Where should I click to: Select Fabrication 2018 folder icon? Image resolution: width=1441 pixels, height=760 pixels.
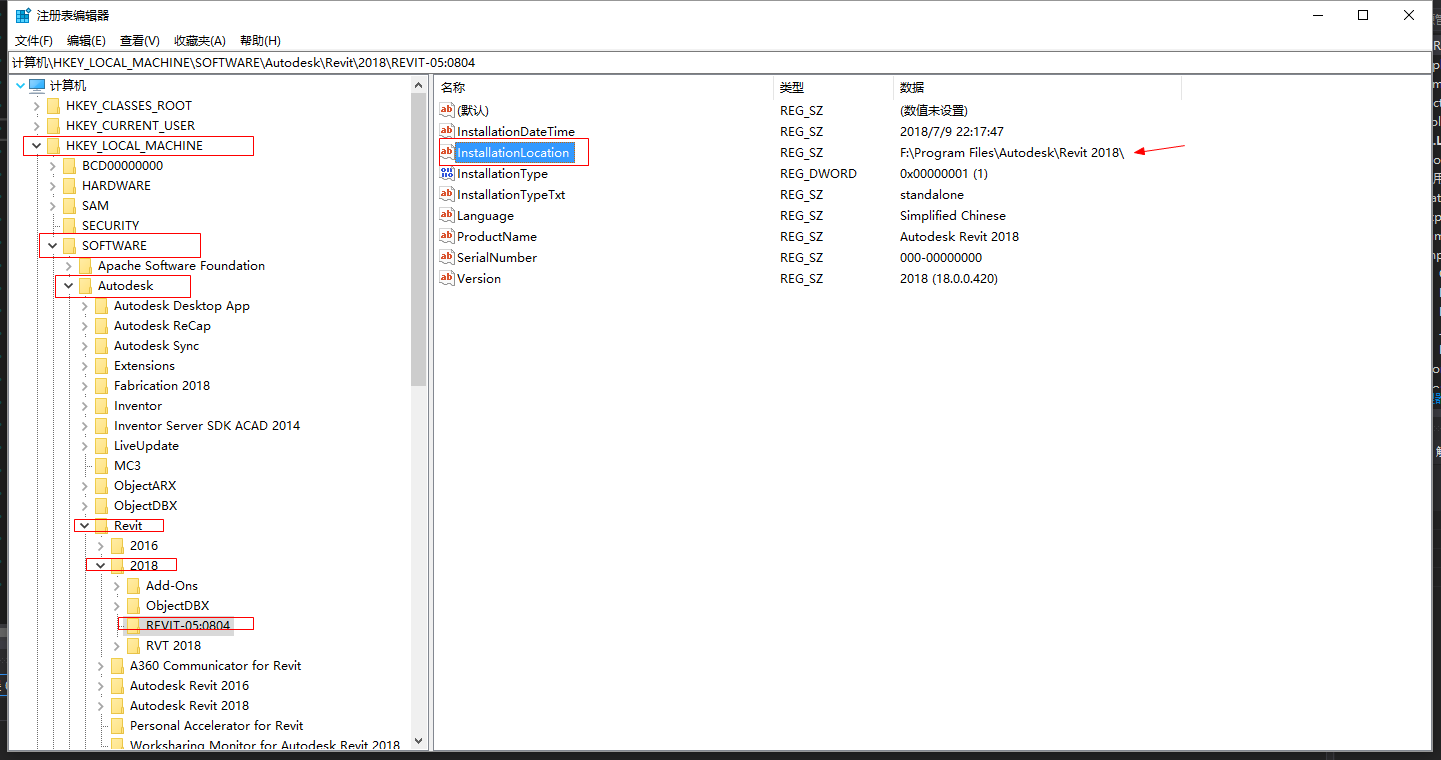pos(101,386)
